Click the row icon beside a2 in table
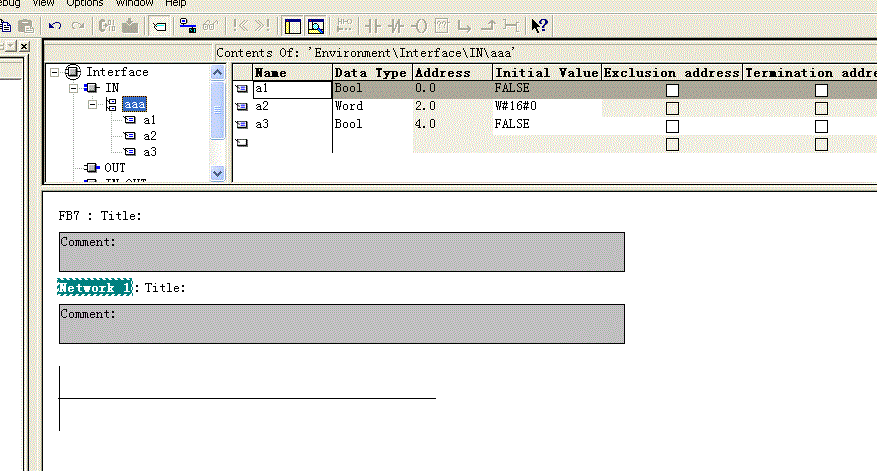Screen dimensions: 877x471 click(242, 106)
